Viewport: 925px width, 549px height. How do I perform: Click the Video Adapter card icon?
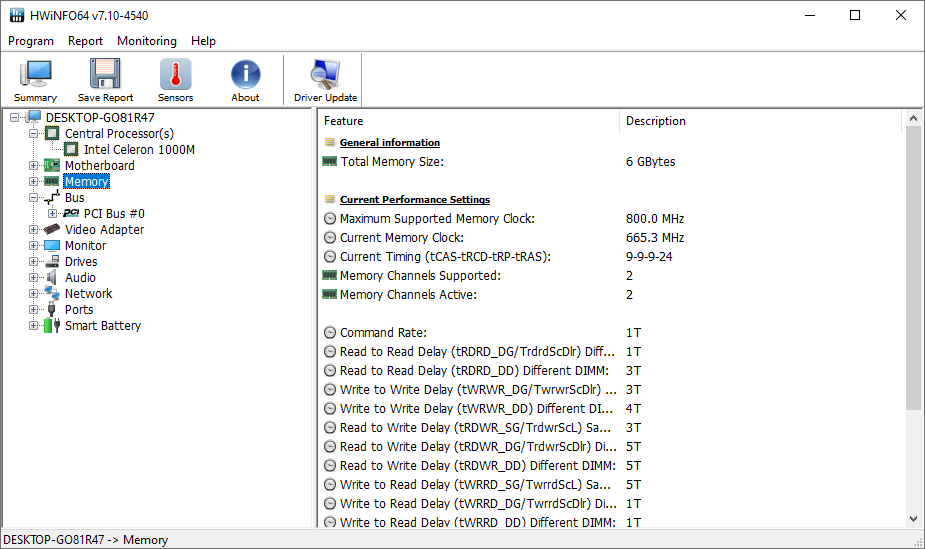coord(53,229)
